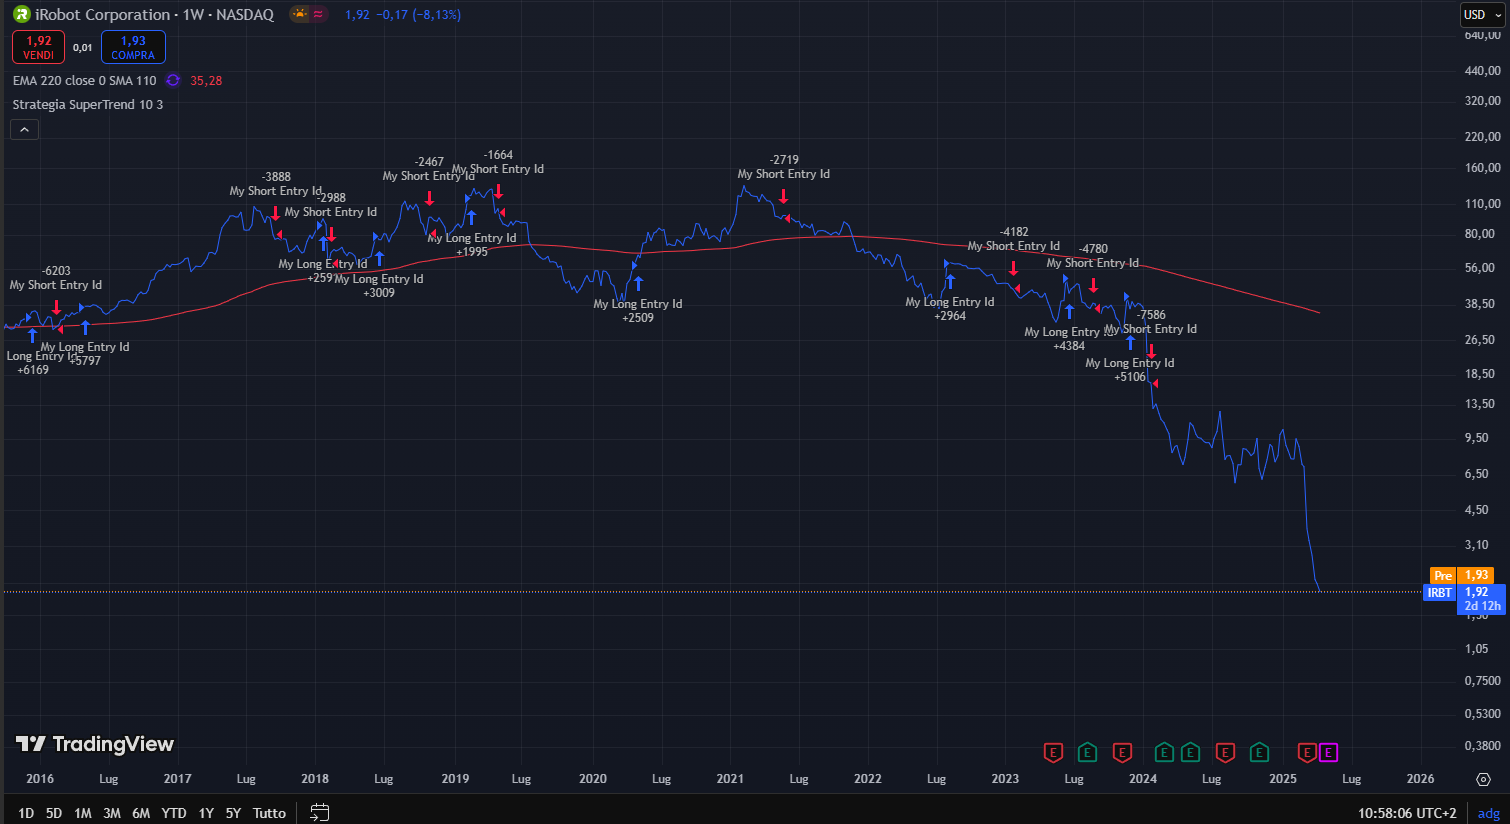Click the TradingView logo

[x=95, y=744]
